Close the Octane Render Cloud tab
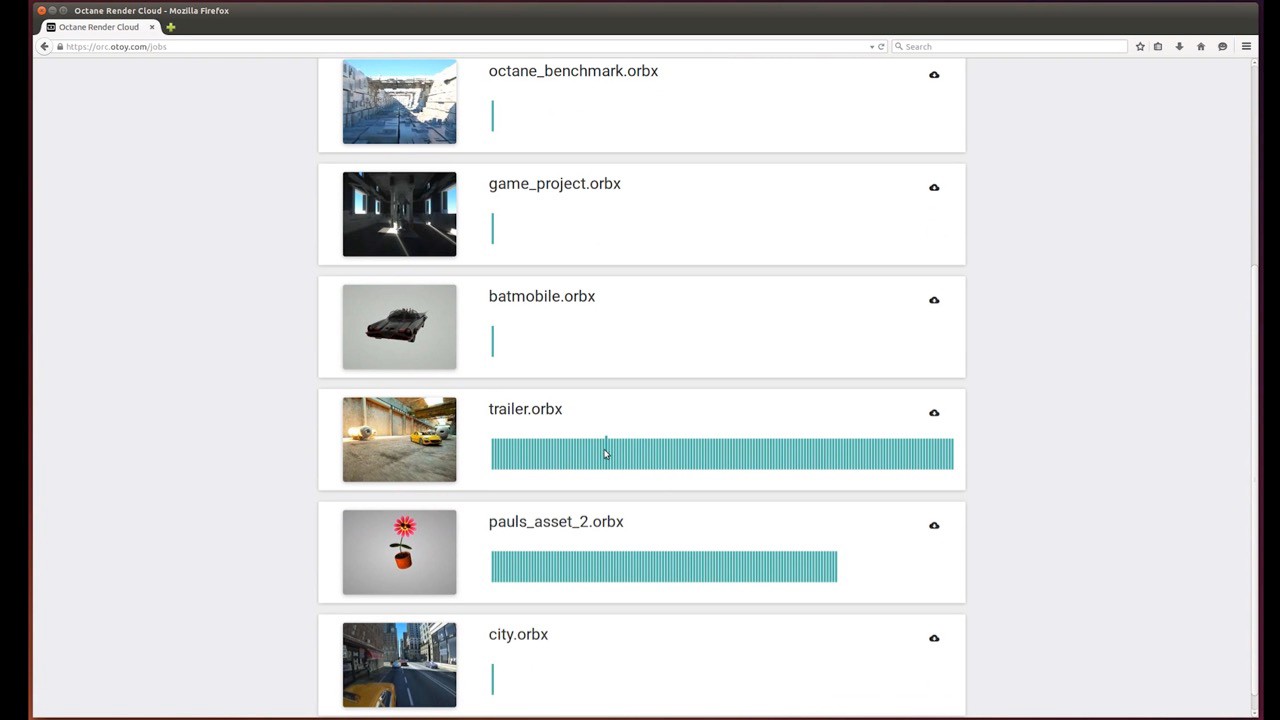The height and width of the screenshot is (720, 1280). pos(152,27)
